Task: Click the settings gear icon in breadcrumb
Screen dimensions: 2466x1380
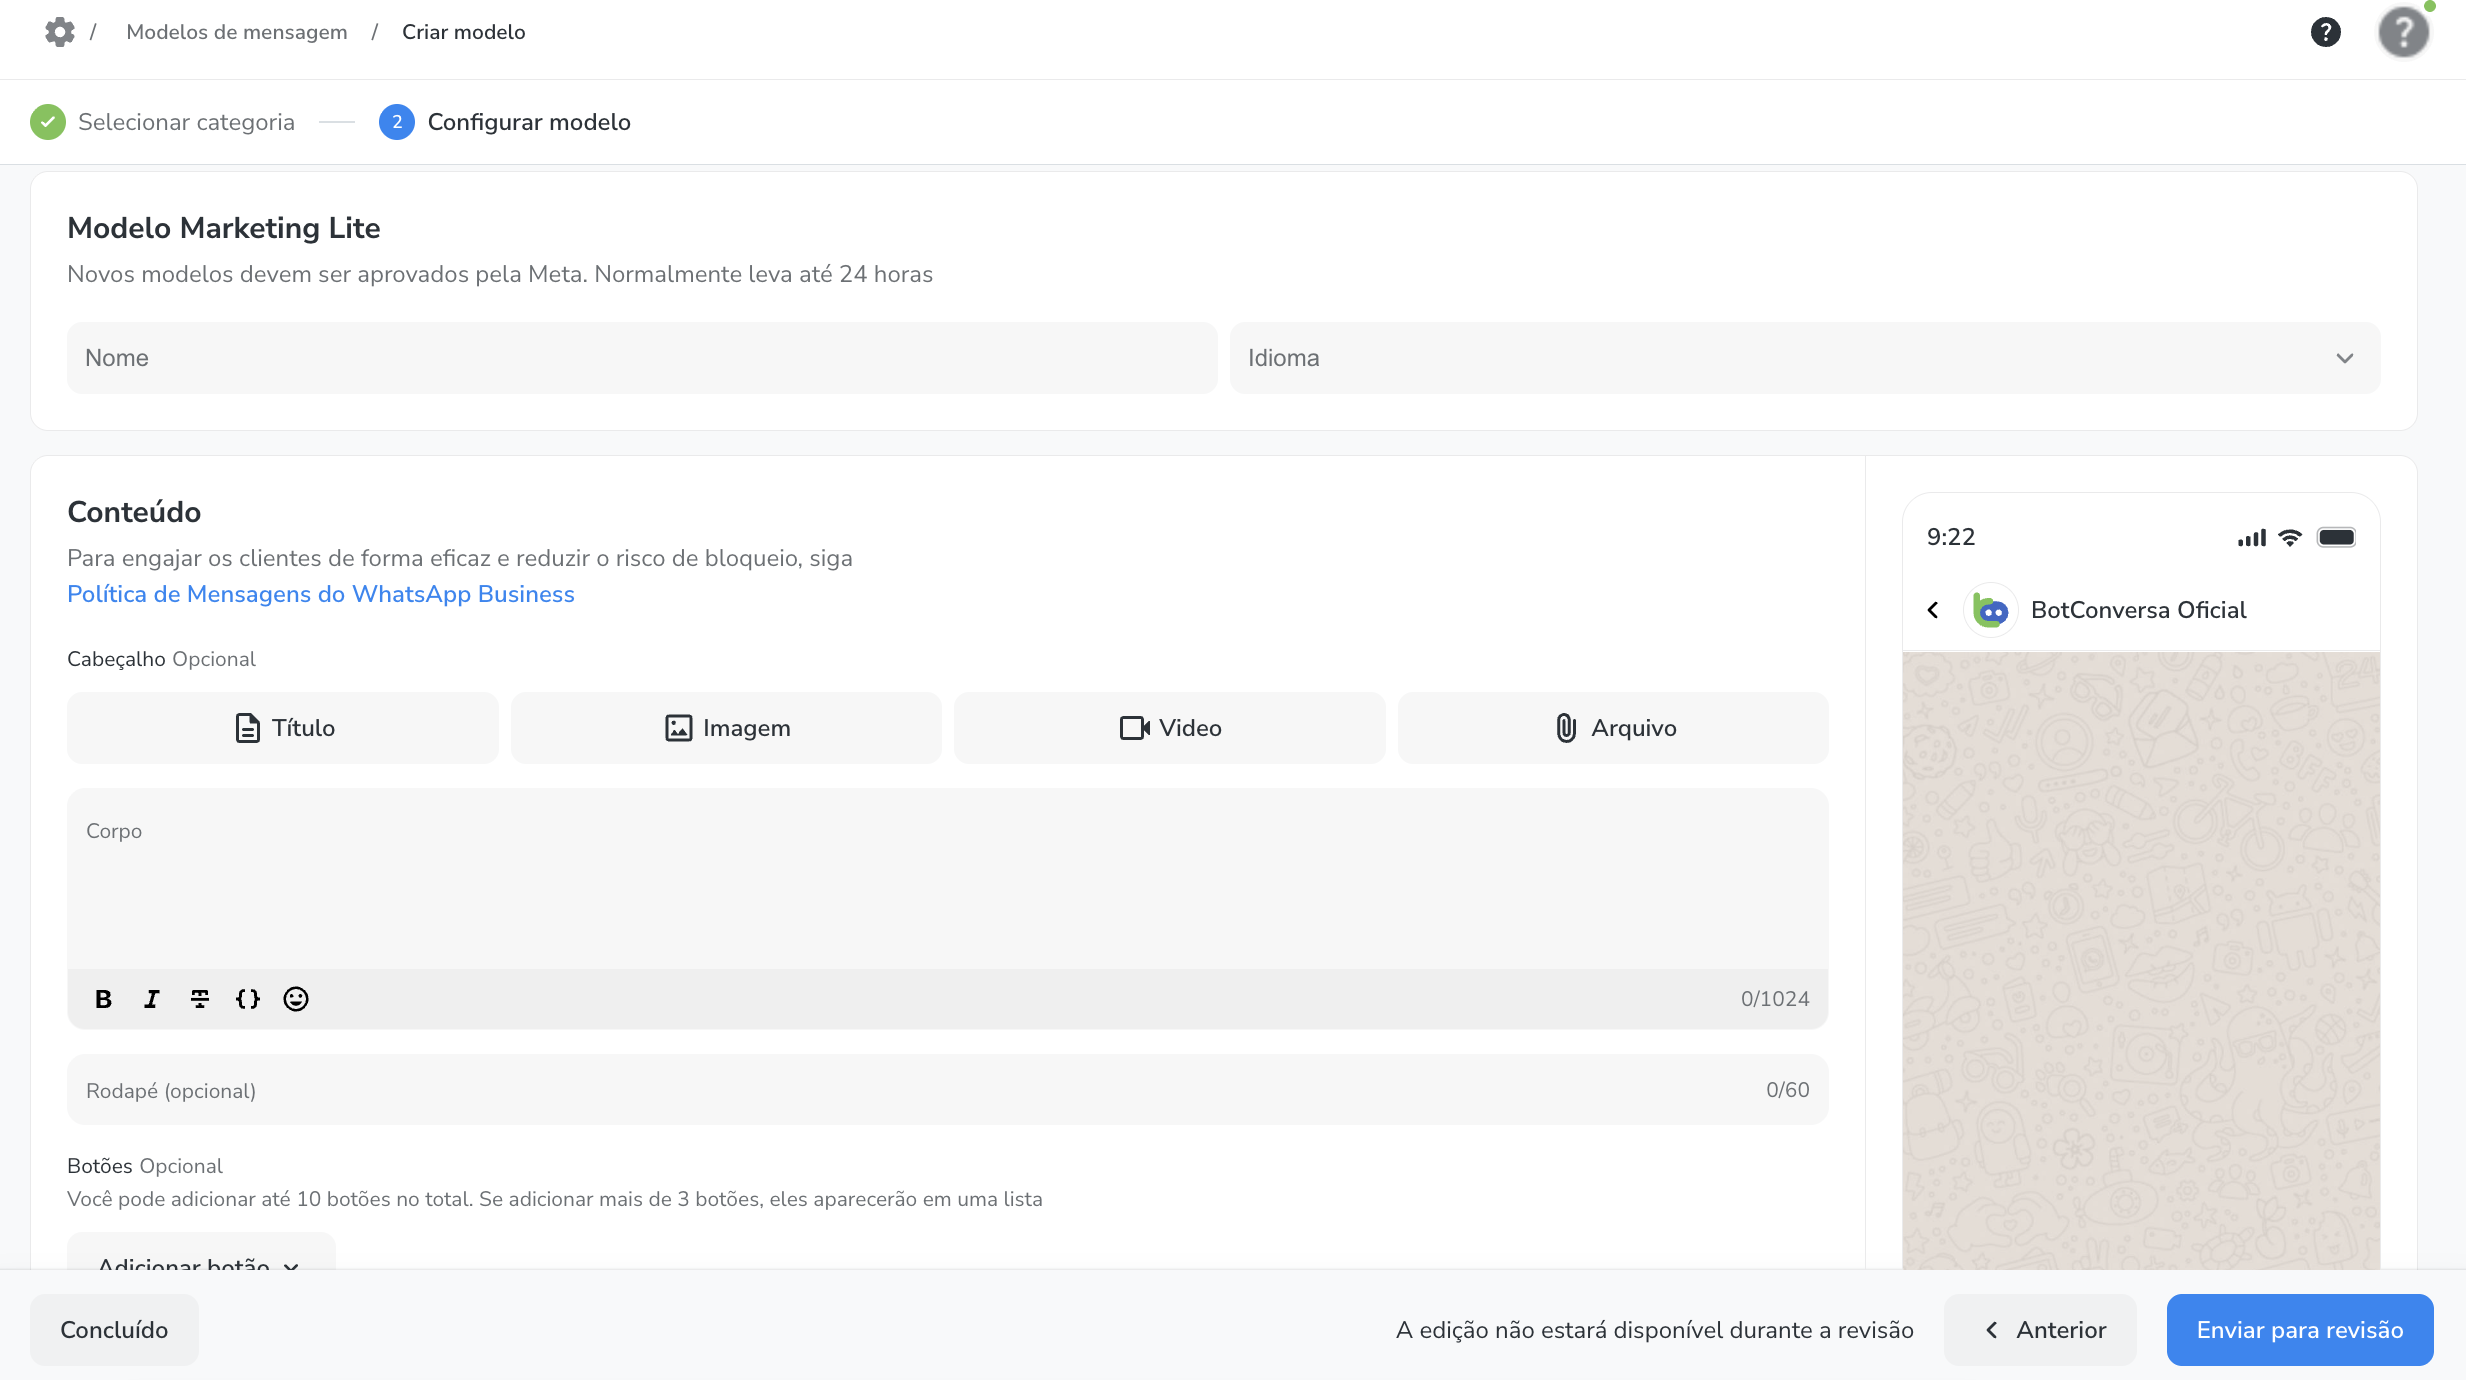Action: coord(60,32)
